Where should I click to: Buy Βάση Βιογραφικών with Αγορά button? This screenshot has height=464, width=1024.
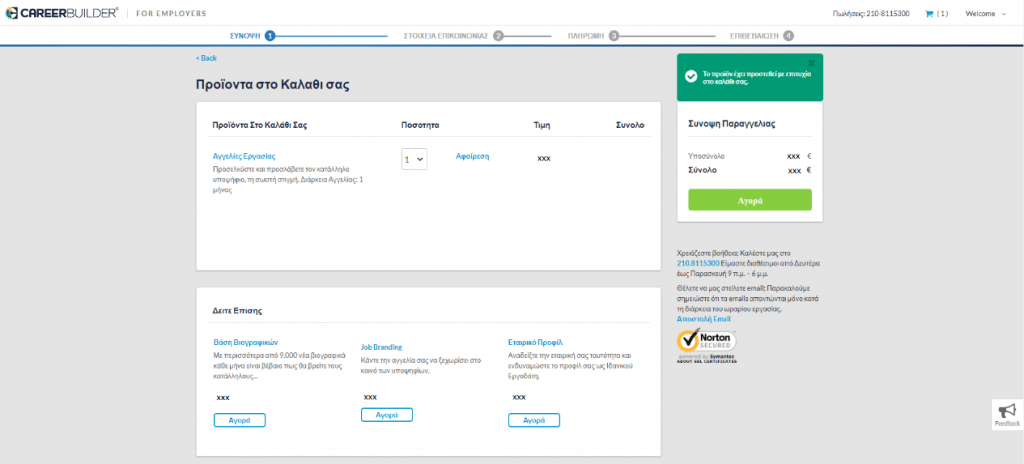(239, 420)
